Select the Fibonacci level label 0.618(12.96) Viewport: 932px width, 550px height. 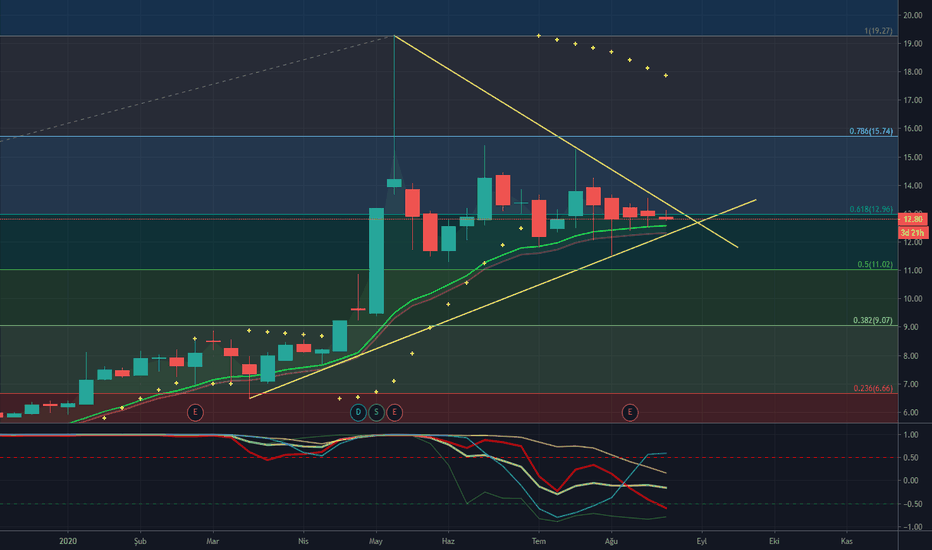point(871,209)
